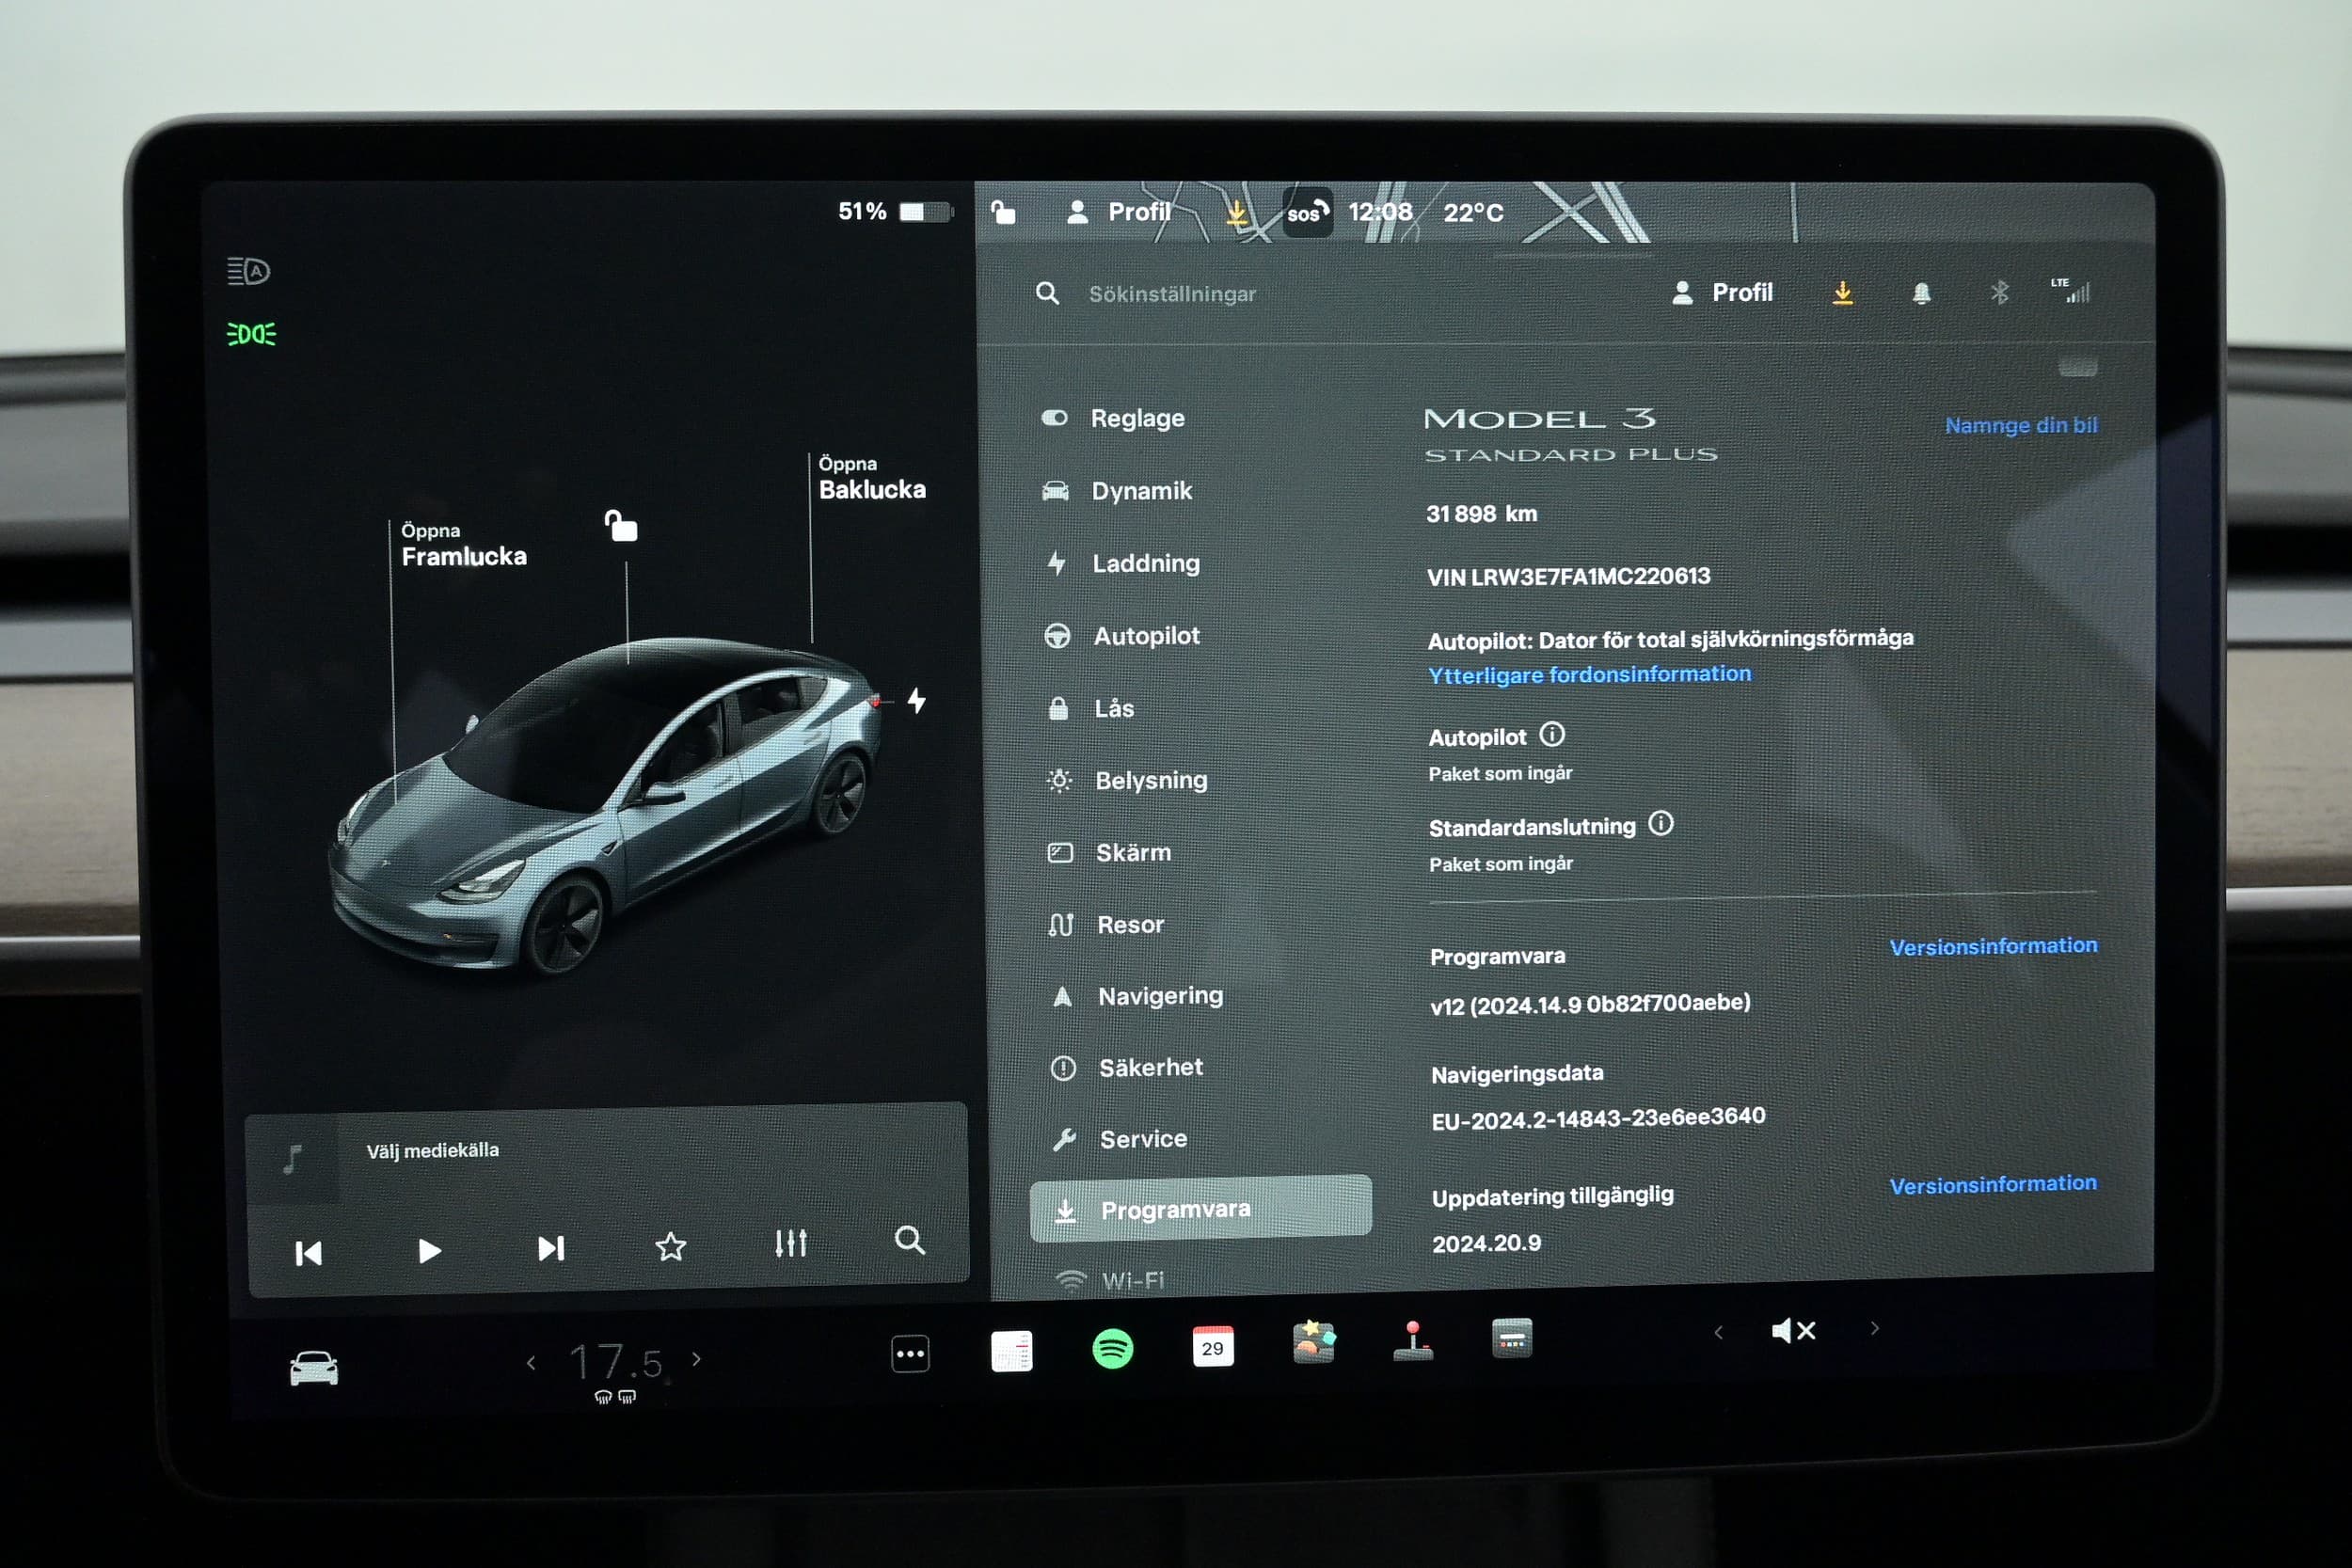Click info icon next to Autopilot

click(x=1551, y=735)
